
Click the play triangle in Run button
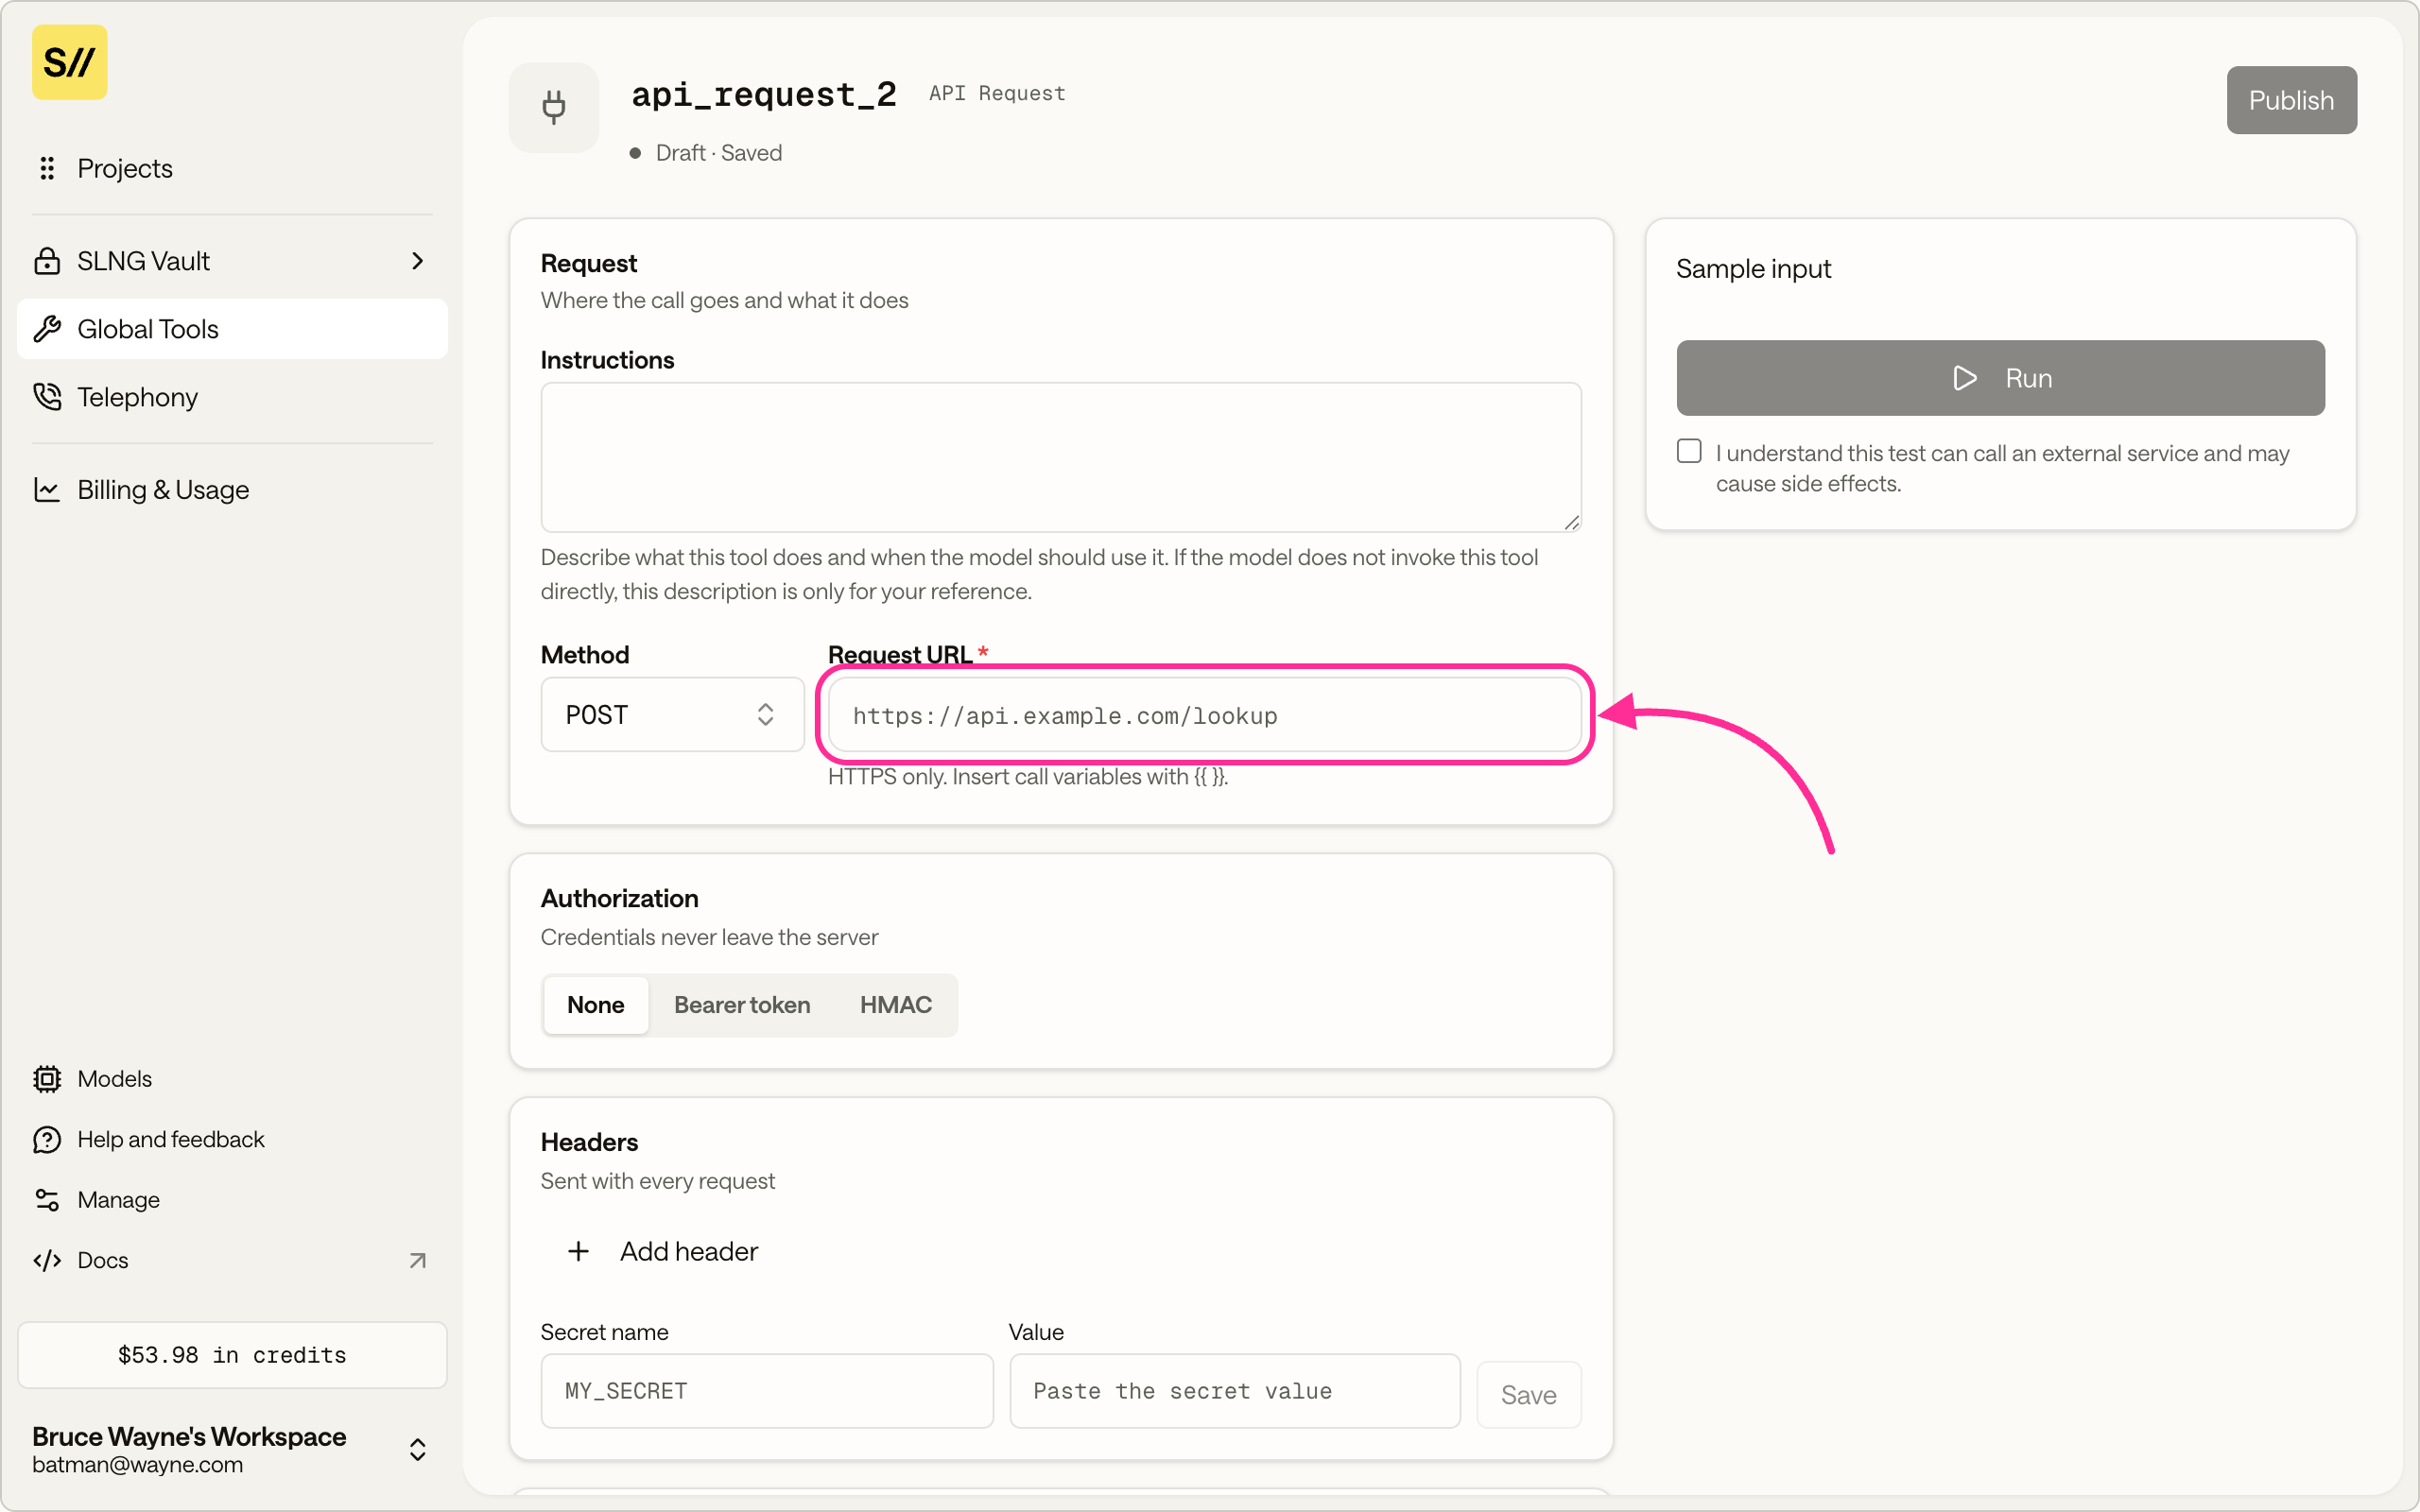pyautogui.click(x=1964, y=378)
